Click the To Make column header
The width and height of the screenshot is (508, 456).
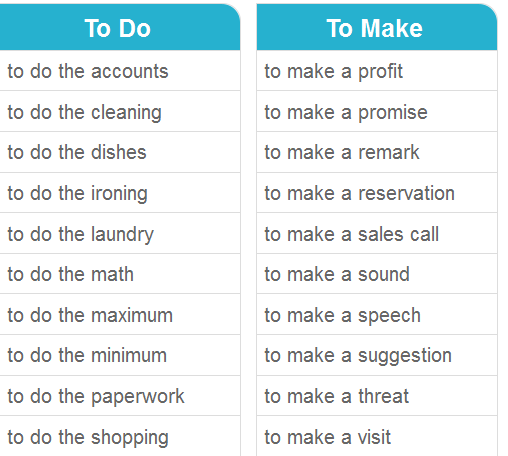pos(377,27)
